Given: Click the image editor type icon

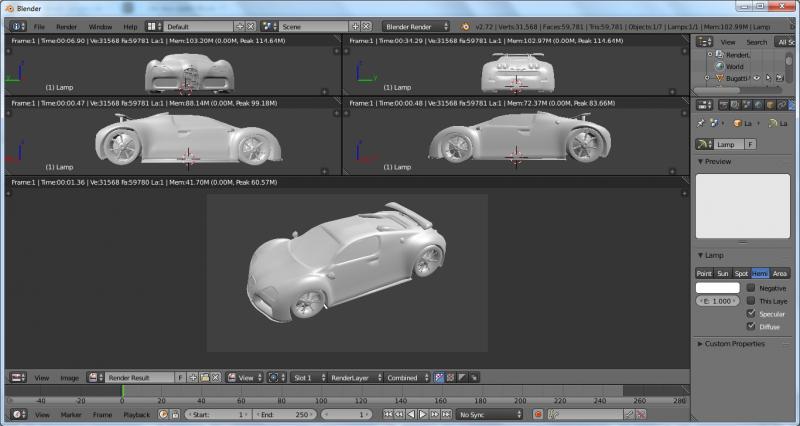Looking at the screenshot, I should [17, 378].
